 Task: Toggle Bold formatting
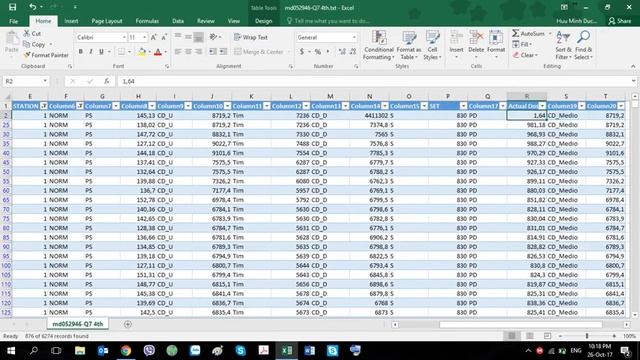pos(81,52)
